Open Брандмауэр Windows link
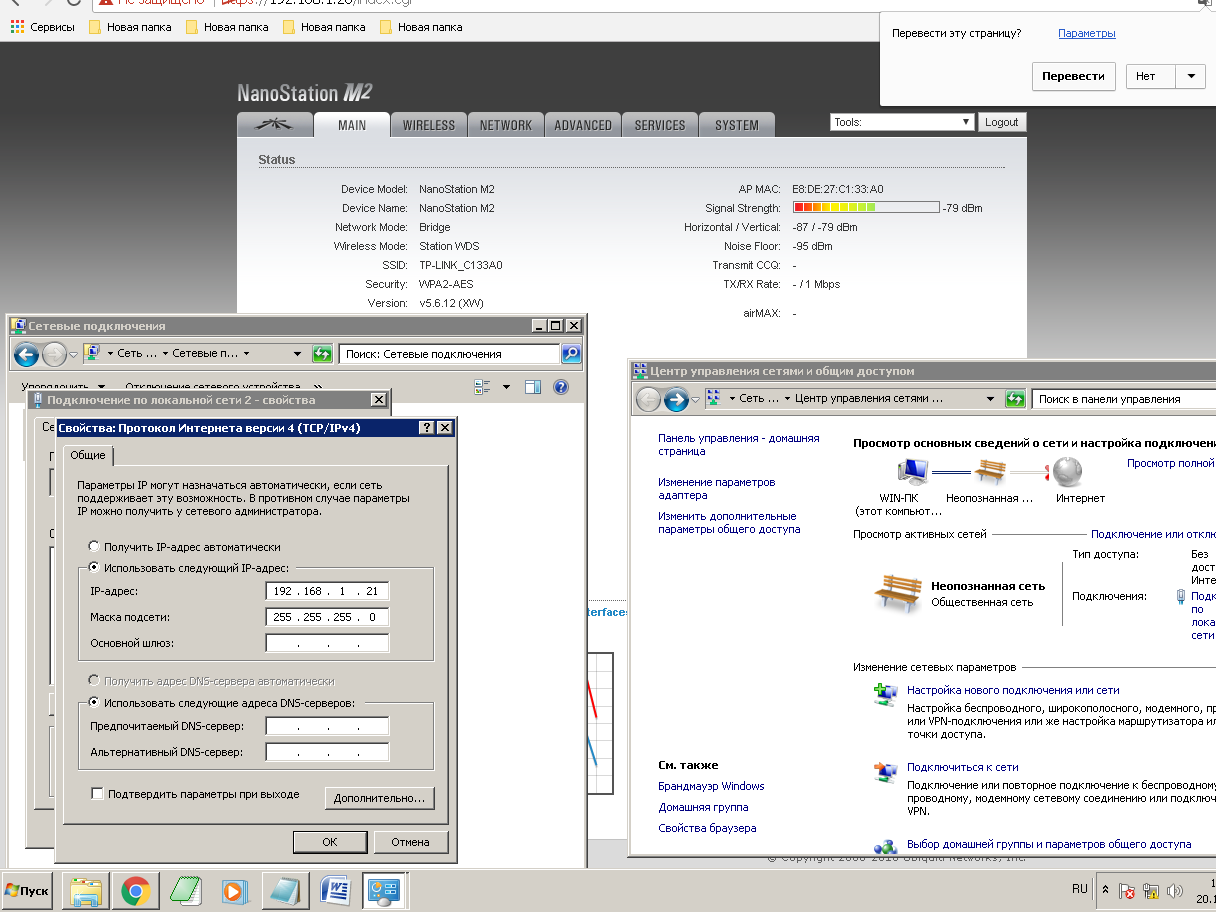Screen dimensions: 1216x912 [711, 786]
